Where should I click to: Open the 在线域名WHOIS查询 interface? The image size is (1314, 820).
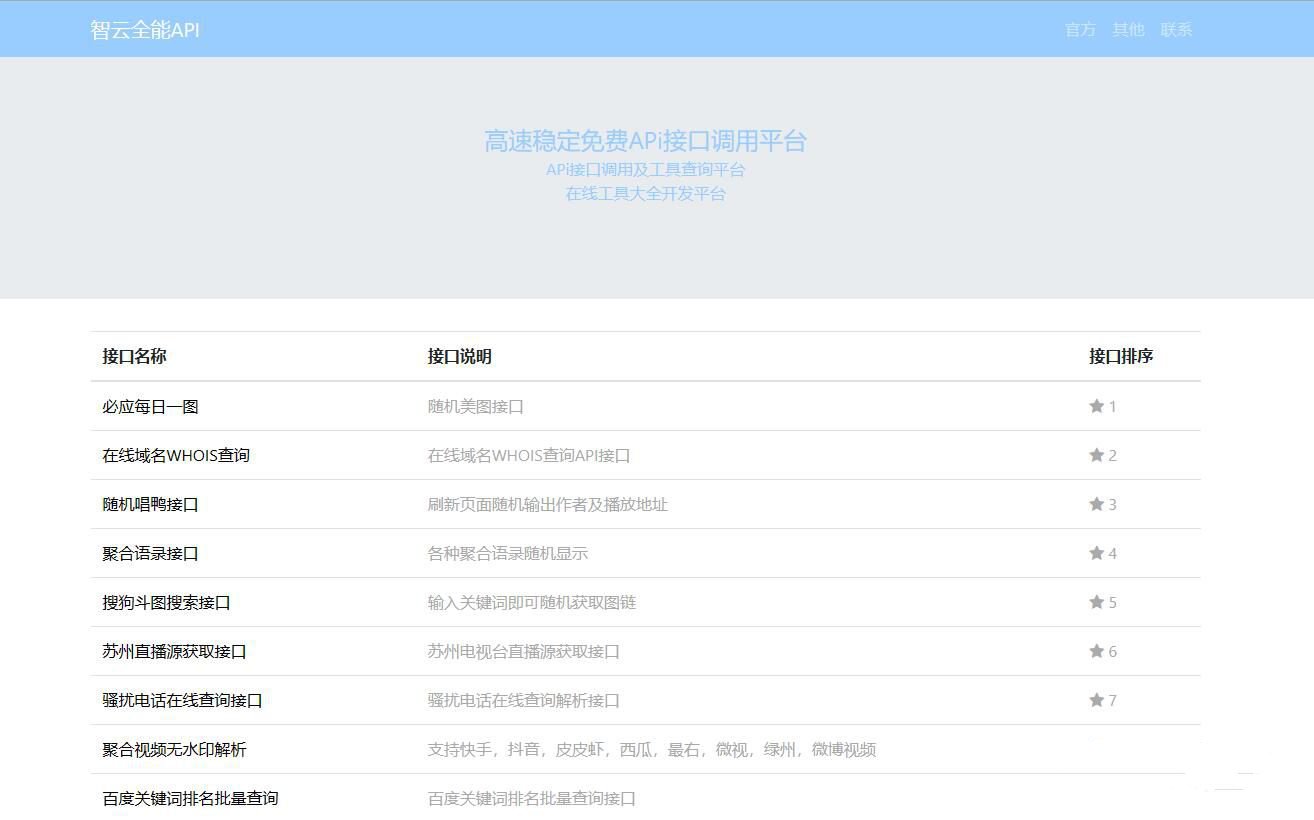176,455
